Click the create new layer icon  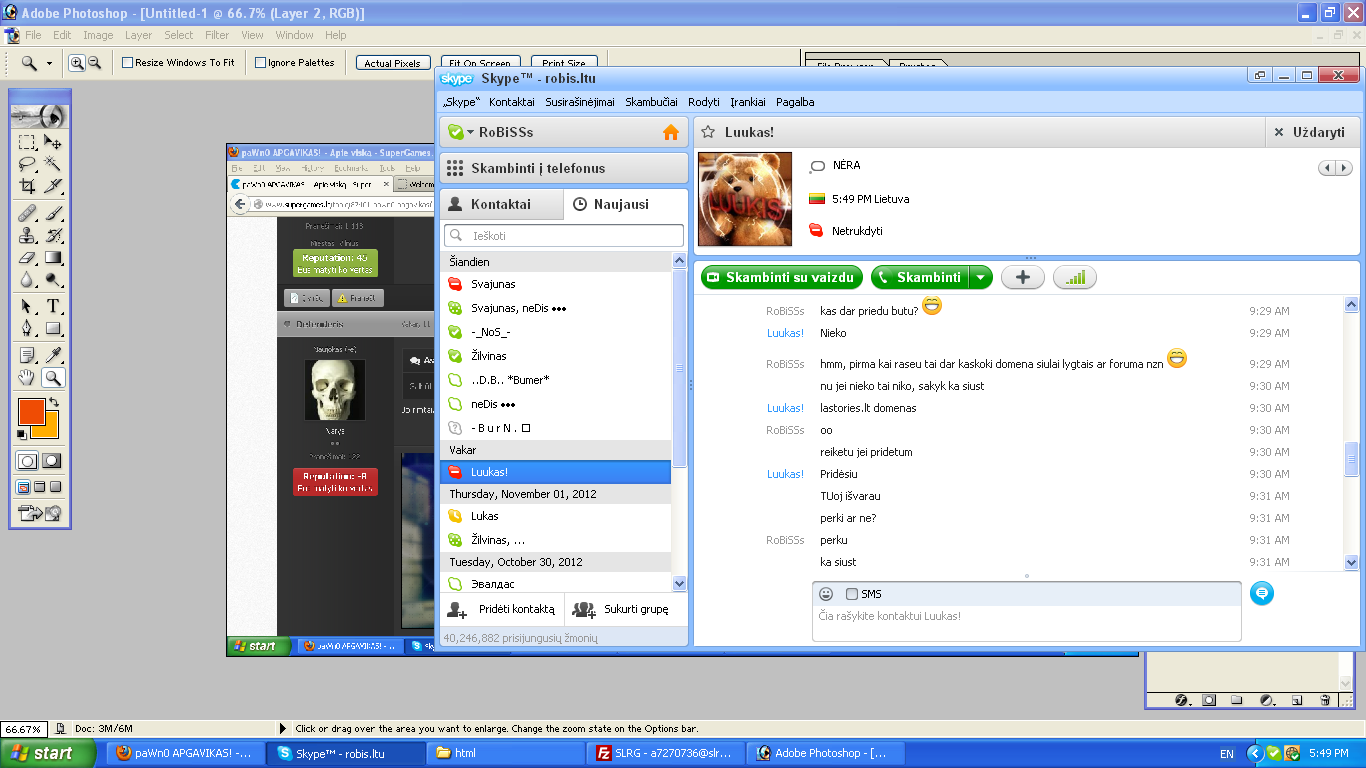(1297, 700)
